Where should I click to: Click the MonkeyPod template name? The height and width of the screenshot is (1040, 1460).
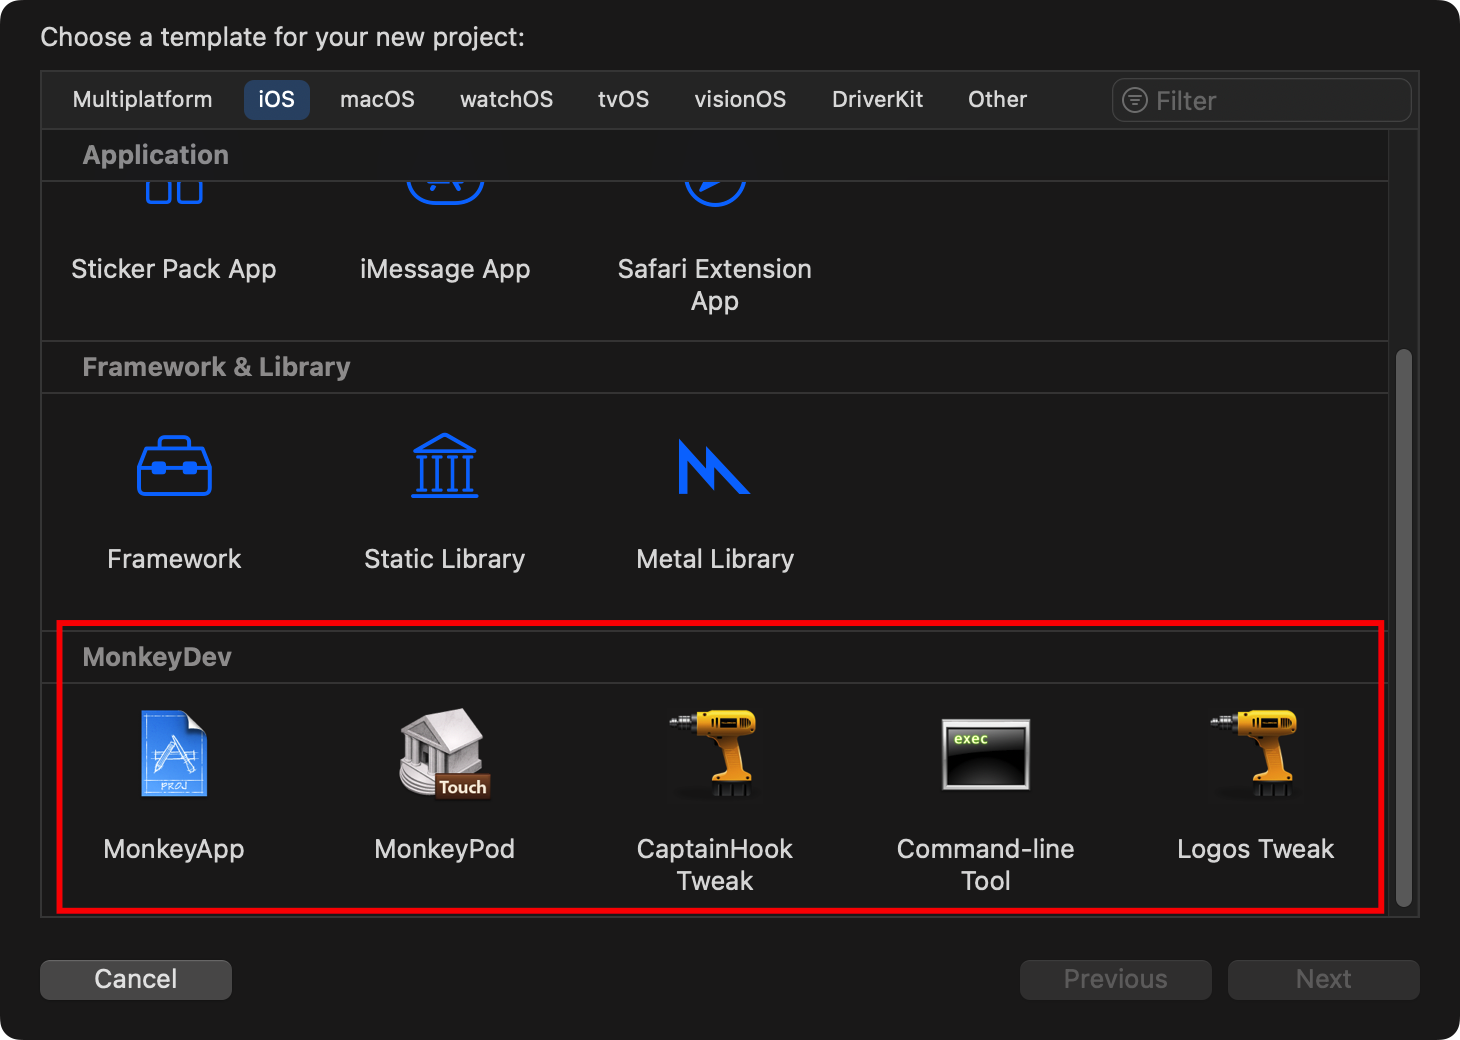[x=445, y=849]
